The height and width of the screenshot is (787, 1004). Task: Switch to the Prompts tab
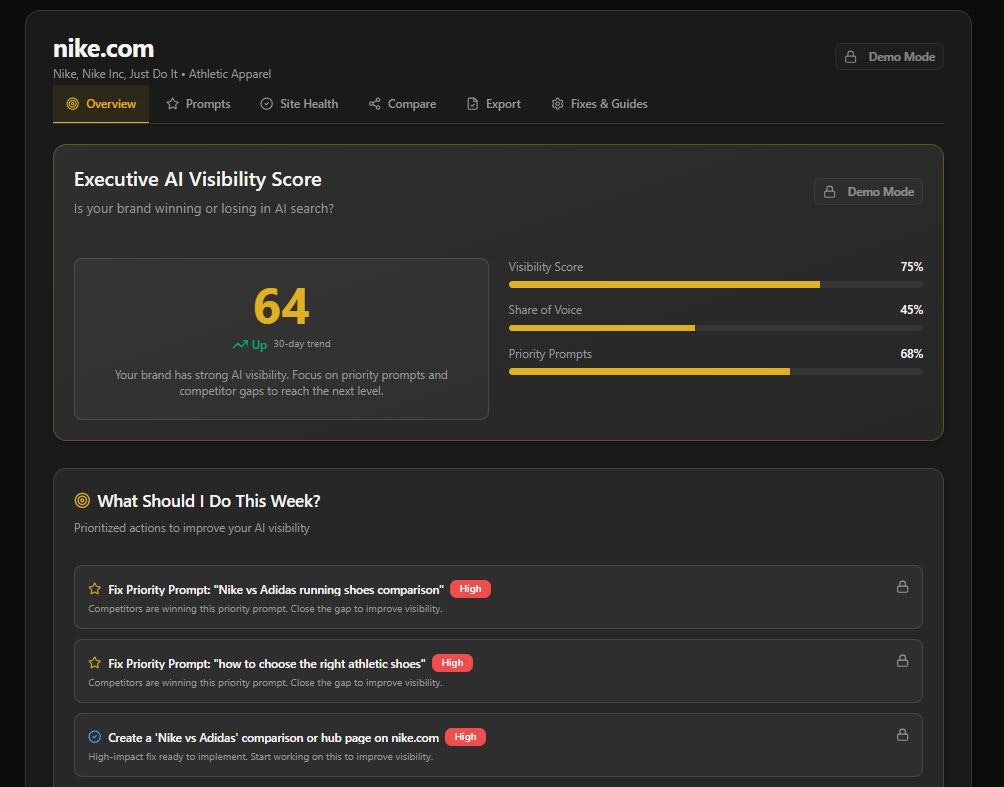coord(198,104)
